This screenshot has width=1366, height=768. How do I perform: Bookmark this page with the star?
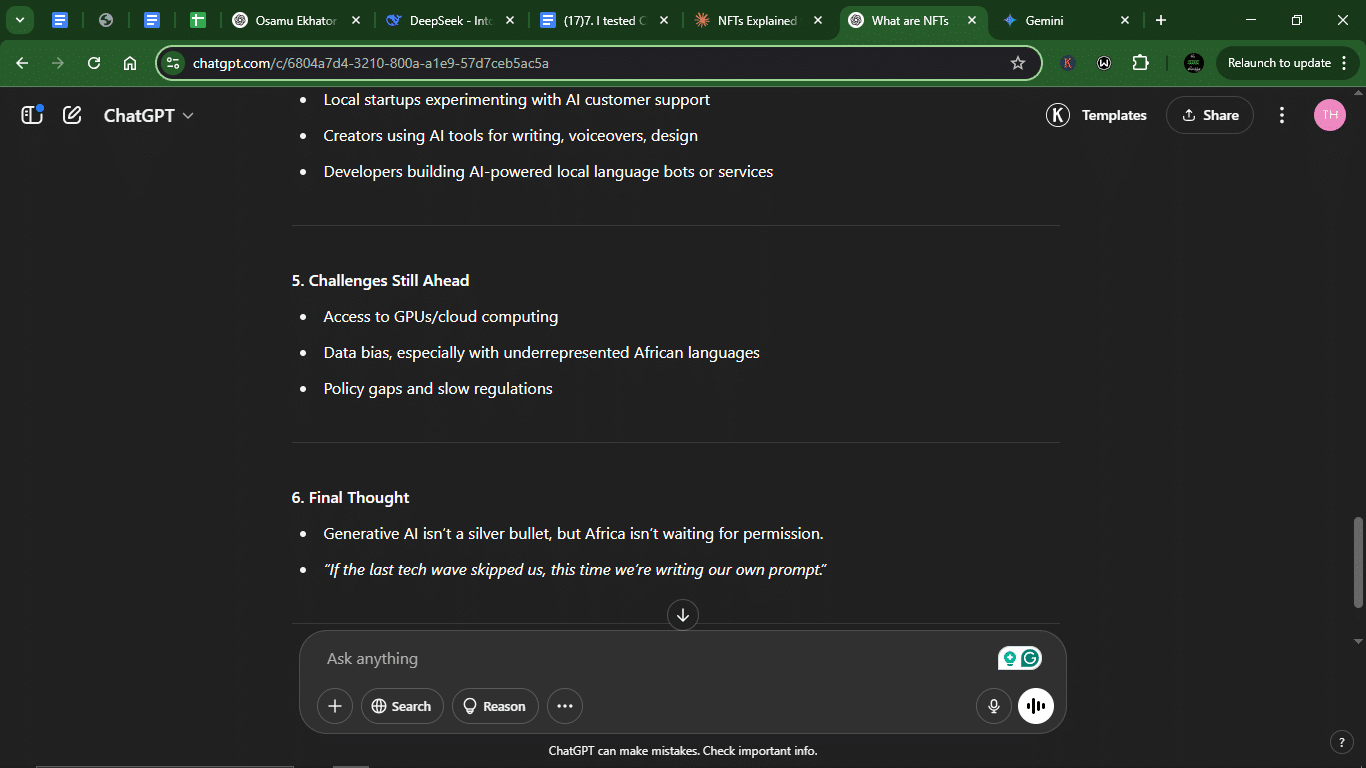(x=1018, y=63)
